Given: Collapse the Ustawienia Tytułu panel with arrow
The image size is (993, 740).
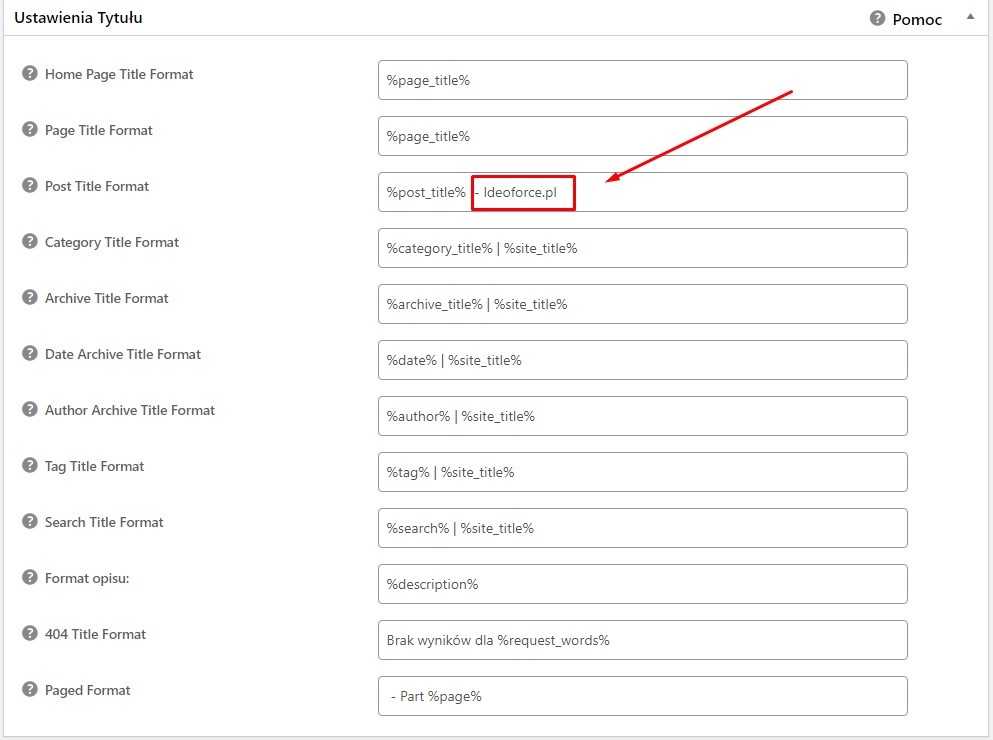Looking at the screenshot, I should tap(969, 18).
